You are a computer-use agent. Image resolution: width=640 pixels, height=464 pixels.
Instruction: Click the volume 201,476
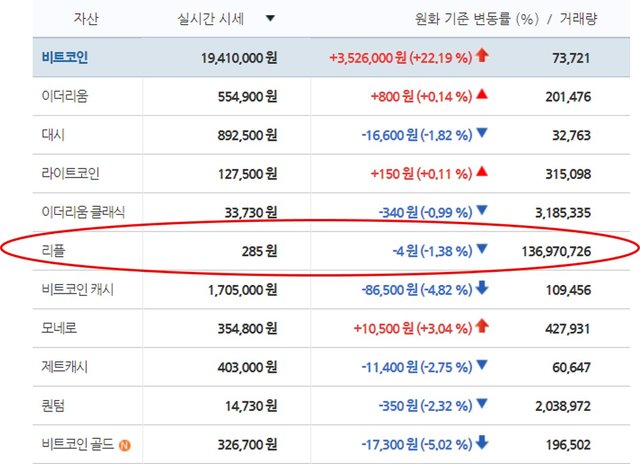coord(568,97)
